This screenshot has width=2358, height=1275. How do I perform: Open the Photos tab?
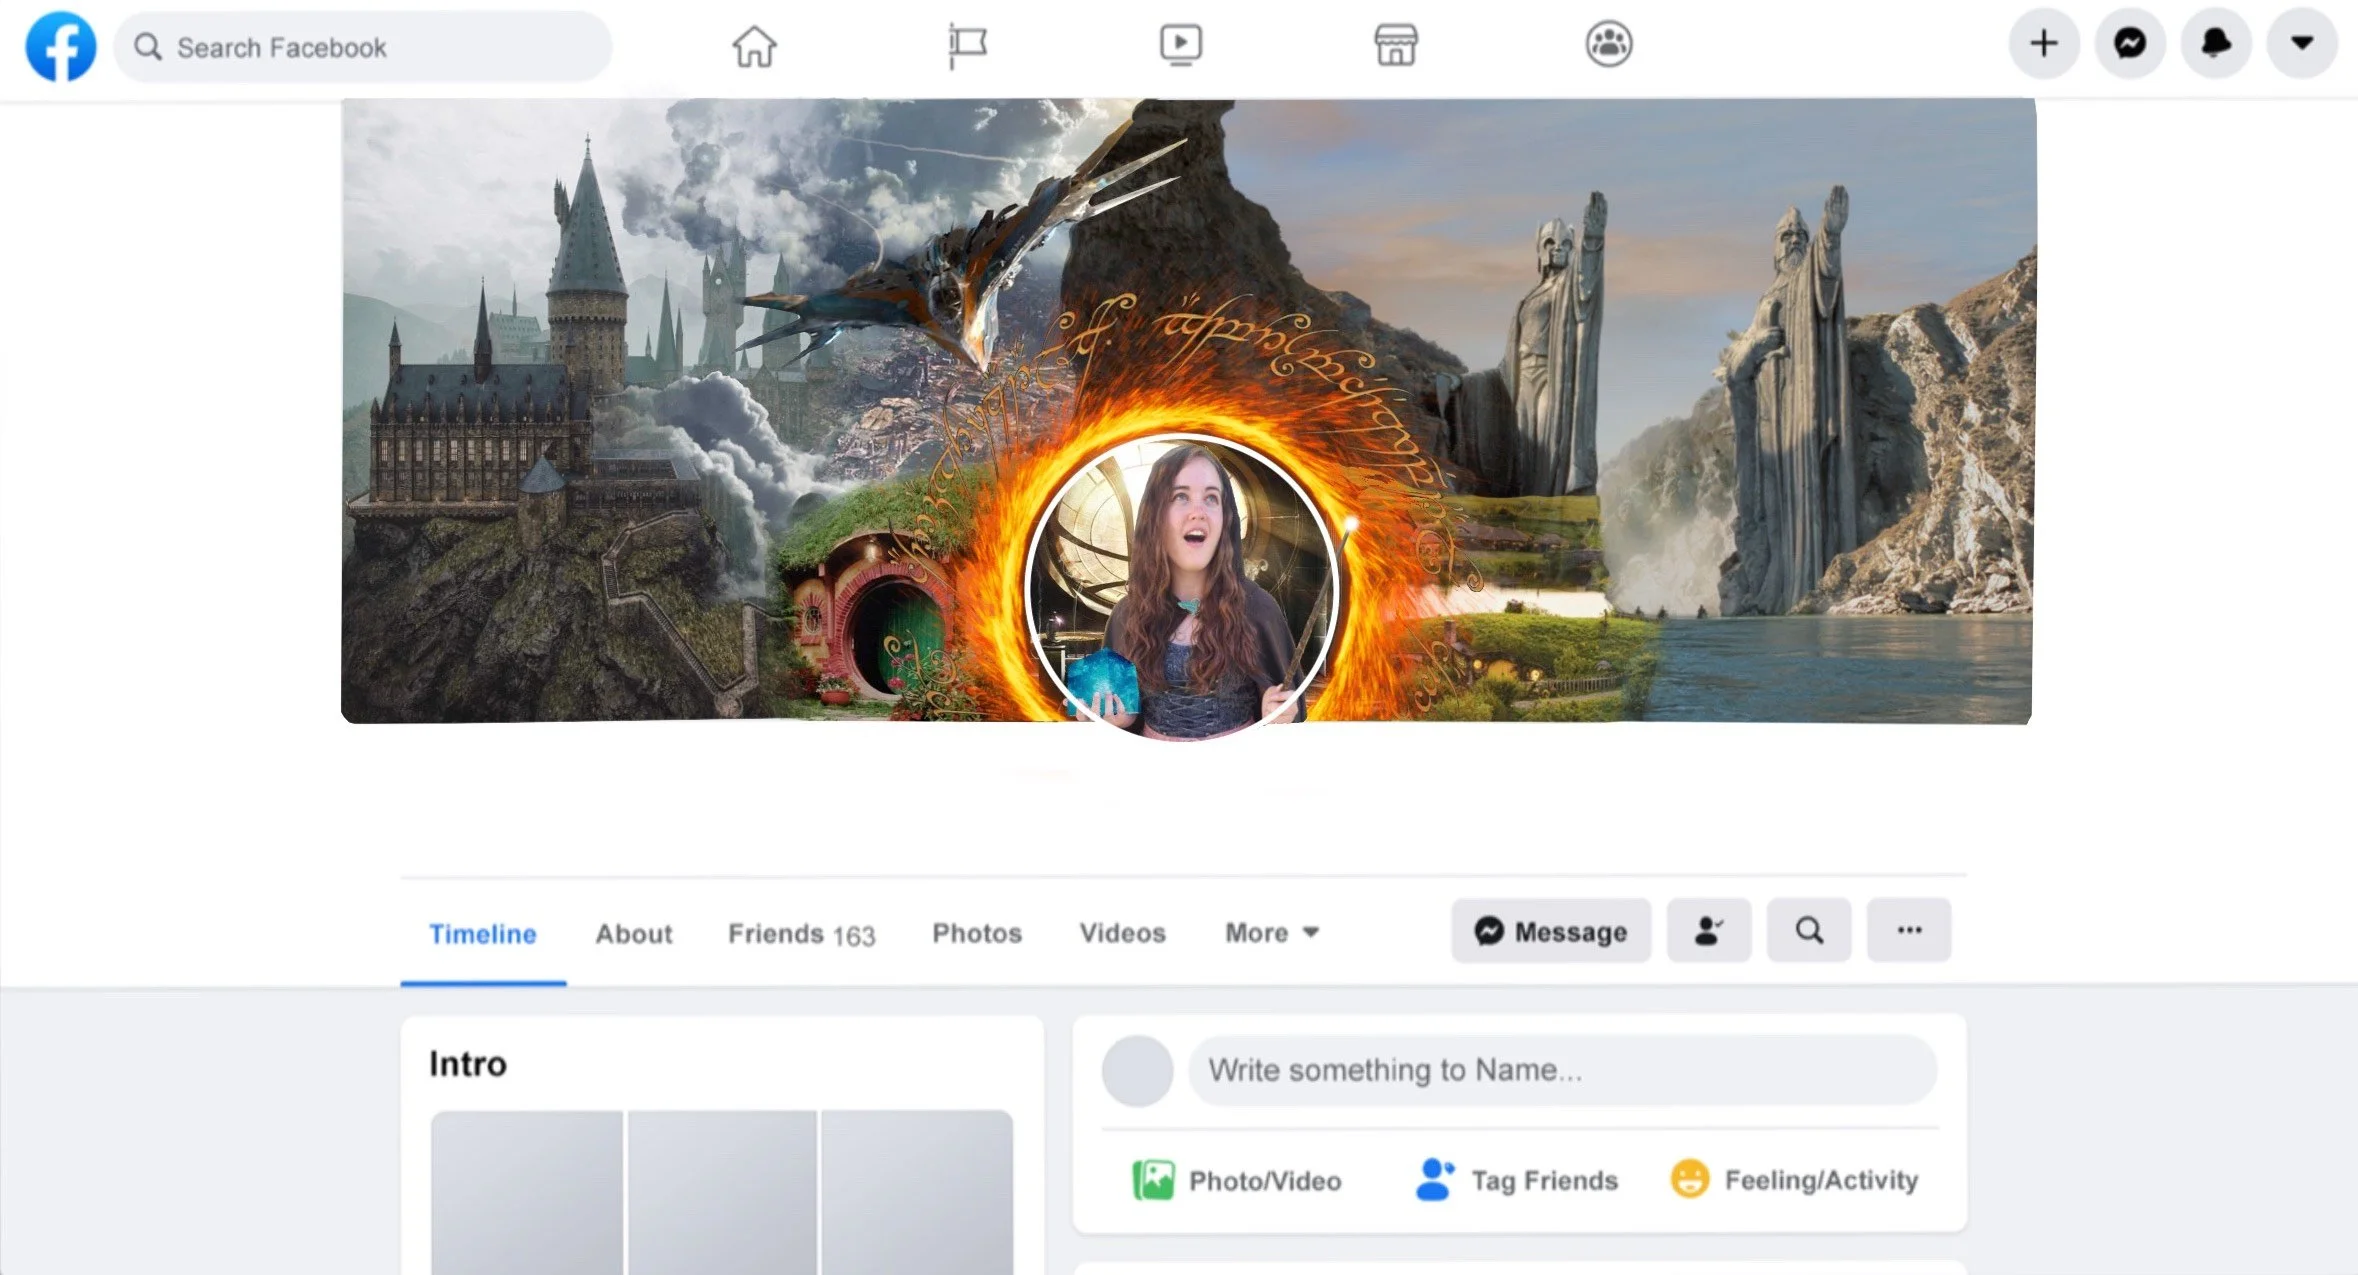977,933
